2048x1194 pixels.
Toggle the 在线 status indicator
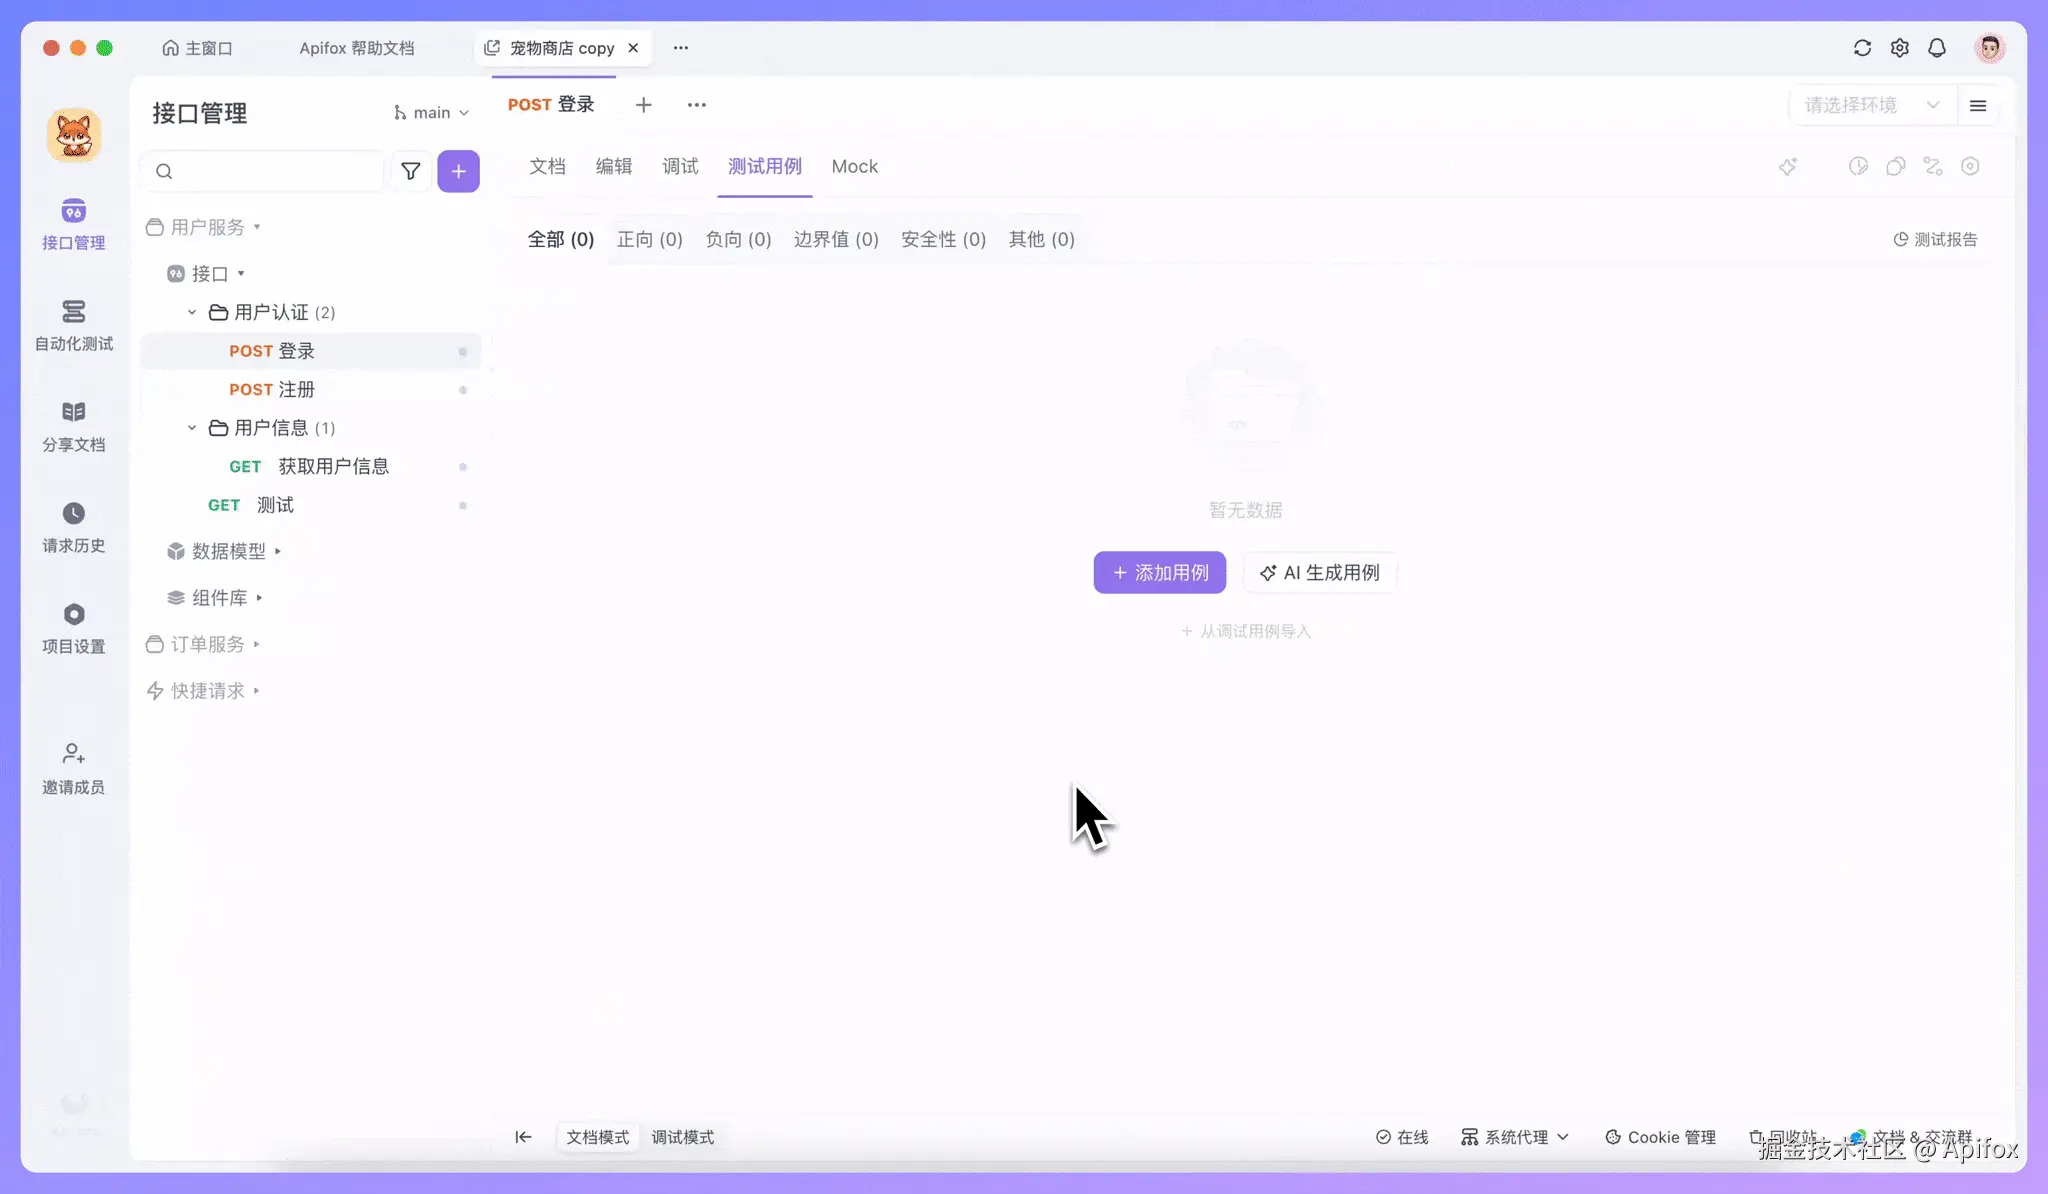coord(1402,1137)
